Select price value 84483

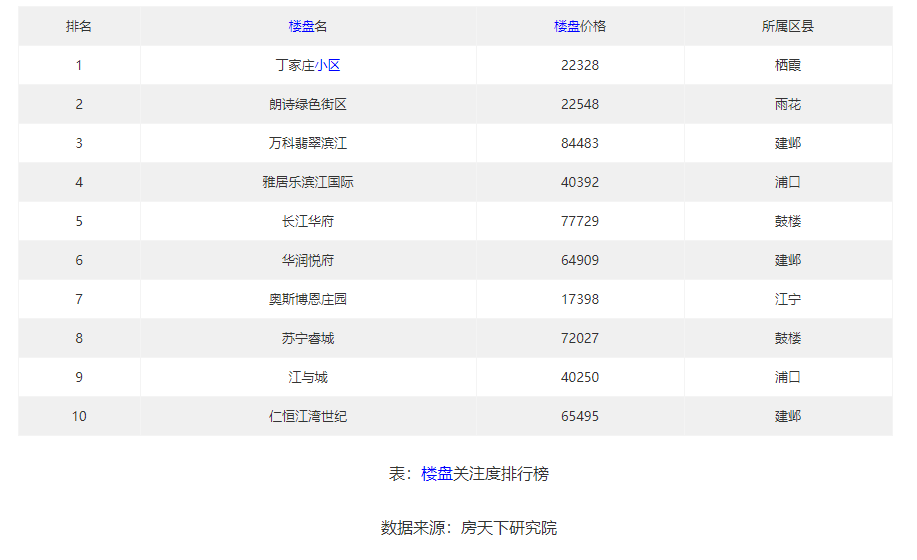(580, 143)
